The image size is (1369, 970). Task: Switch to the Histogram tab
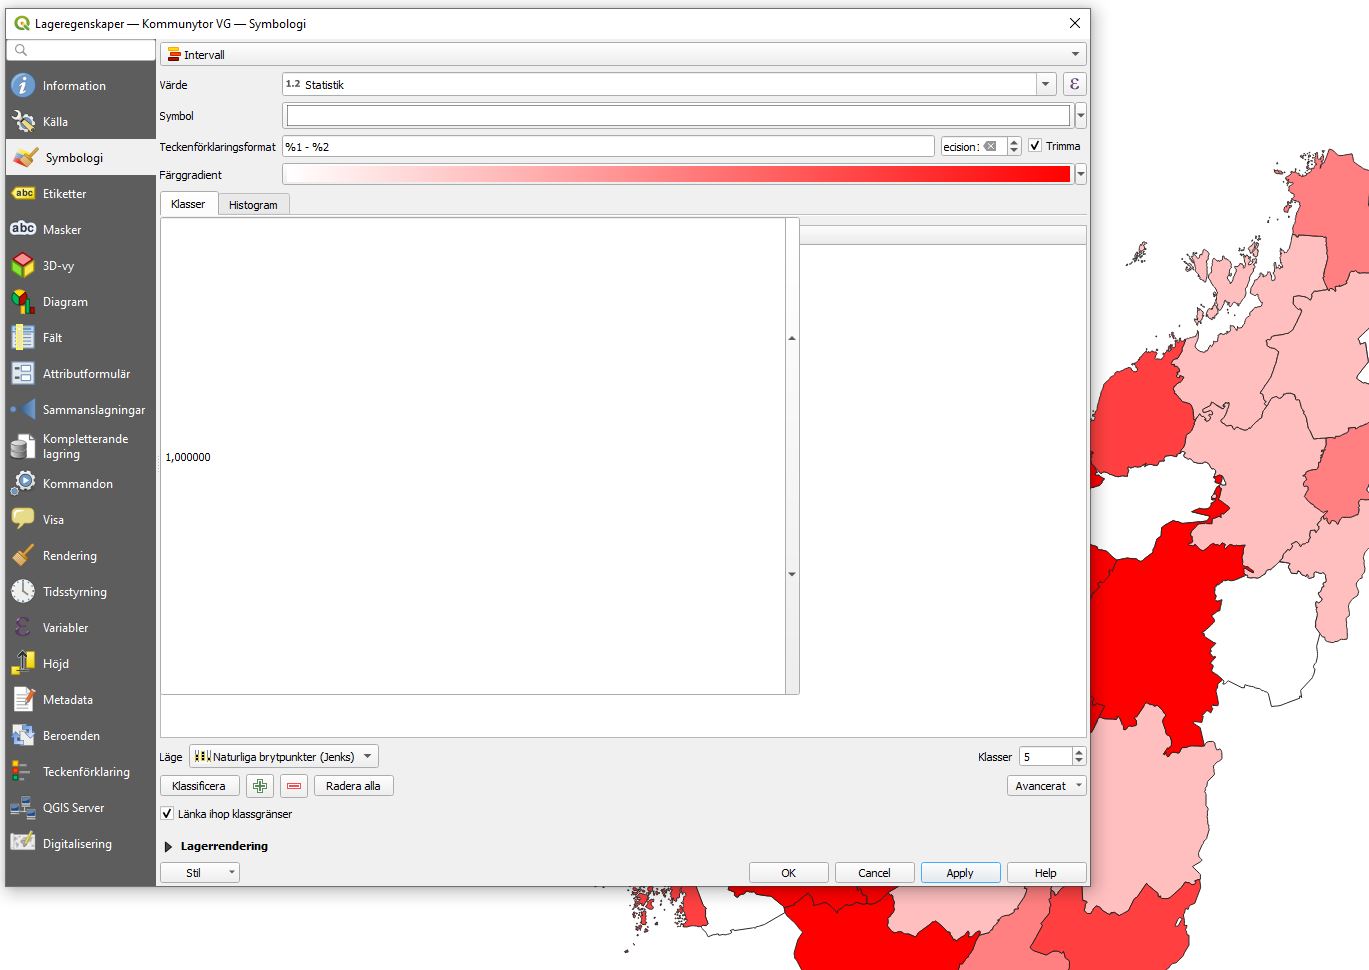pyautogui.click(x=253, y=204)
